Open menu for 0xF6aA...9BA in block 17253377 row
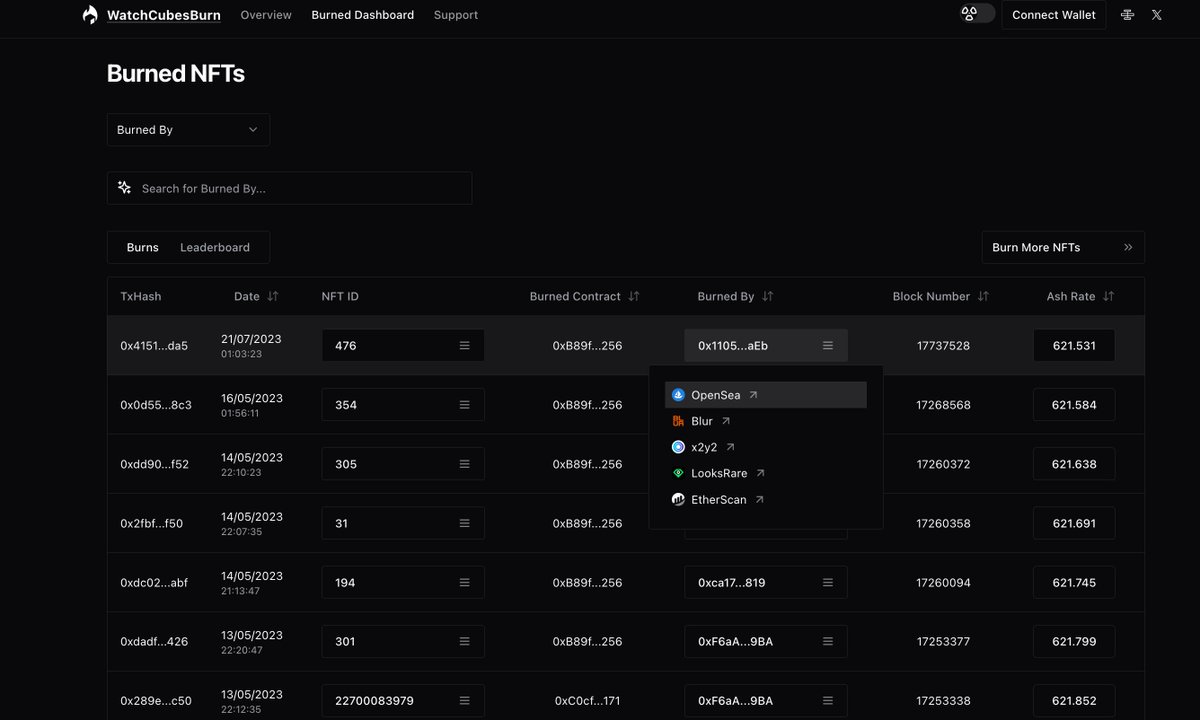 827,642
